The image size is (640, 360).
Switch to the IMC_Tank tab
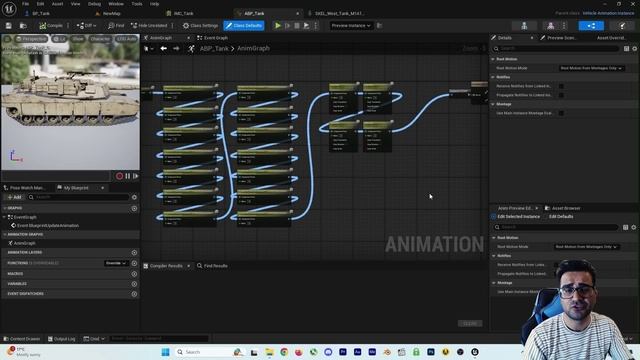click(x=183, y=13)
